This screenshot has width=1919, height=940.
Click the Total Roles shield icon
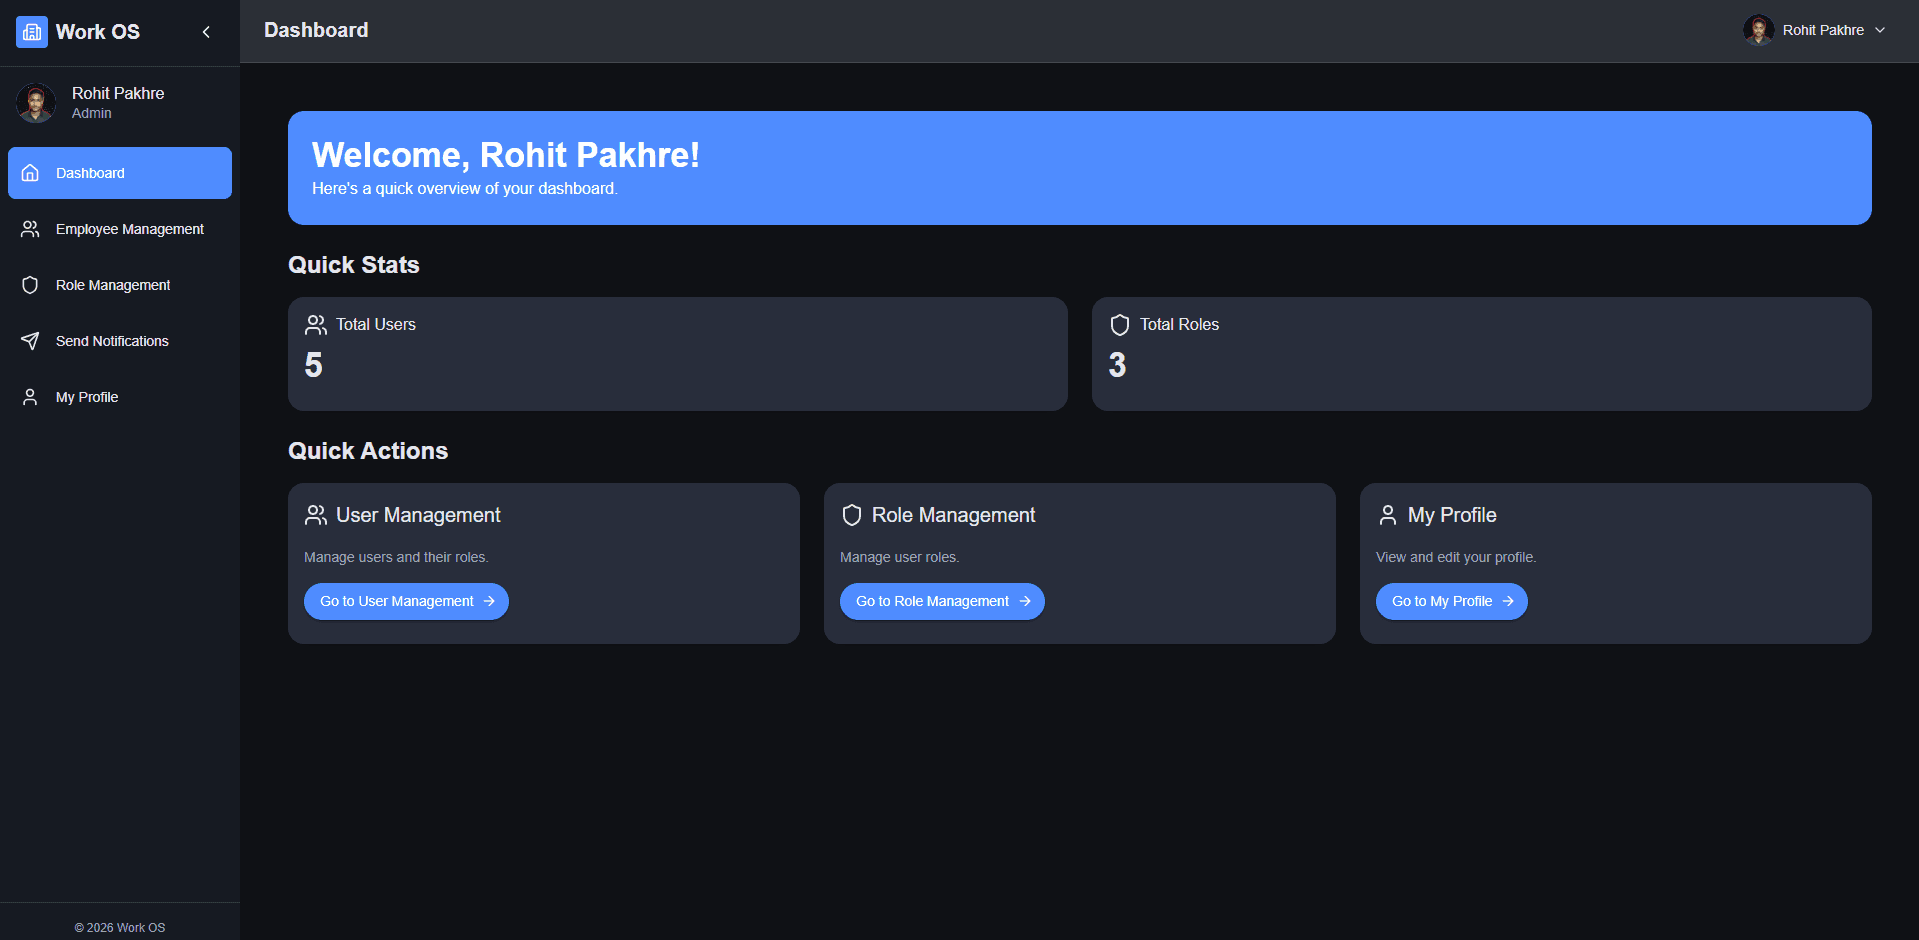point(1120,325)
